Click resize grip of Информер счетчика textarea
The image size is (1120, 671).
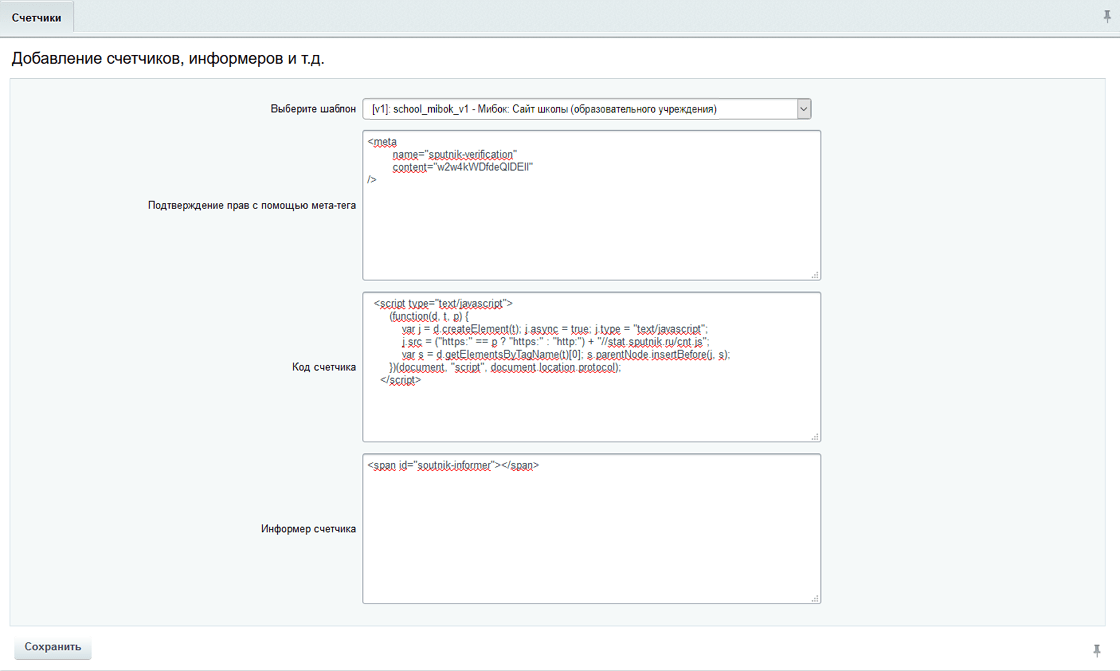point(815,598)
